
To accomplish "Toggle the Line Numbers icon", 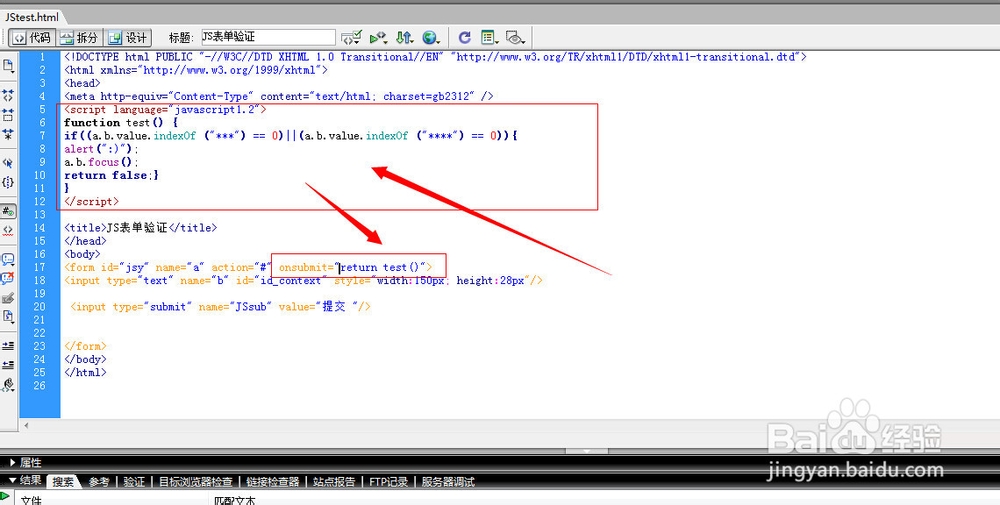I will tap(8, 211).
